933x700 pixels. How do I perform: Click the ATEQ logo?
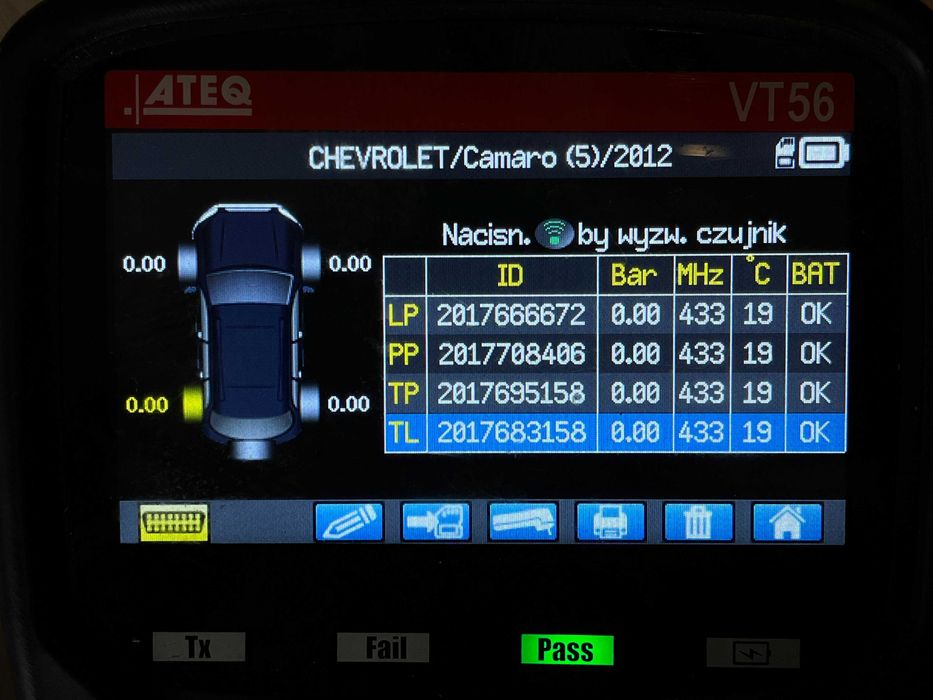point(189,98)
